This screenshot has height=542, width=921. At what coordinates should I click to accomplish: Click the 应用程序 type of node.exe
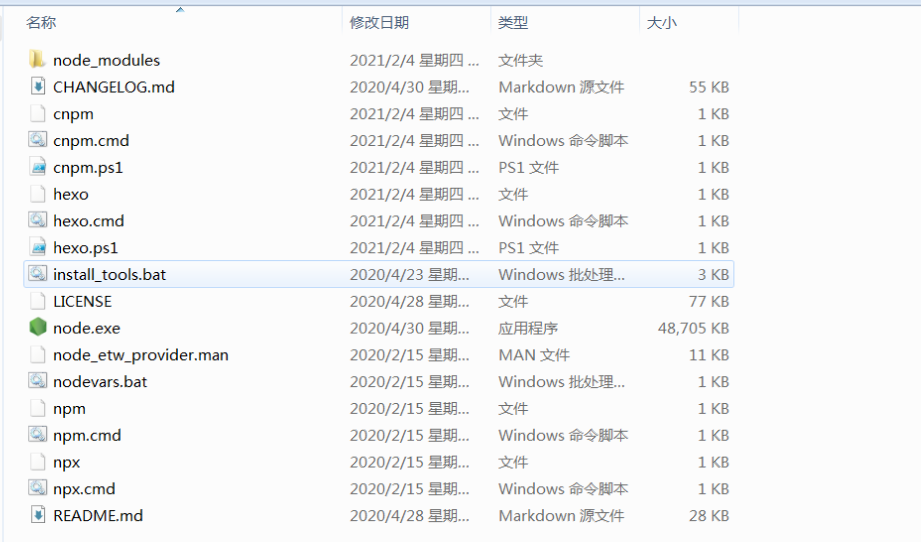point(528,328)
